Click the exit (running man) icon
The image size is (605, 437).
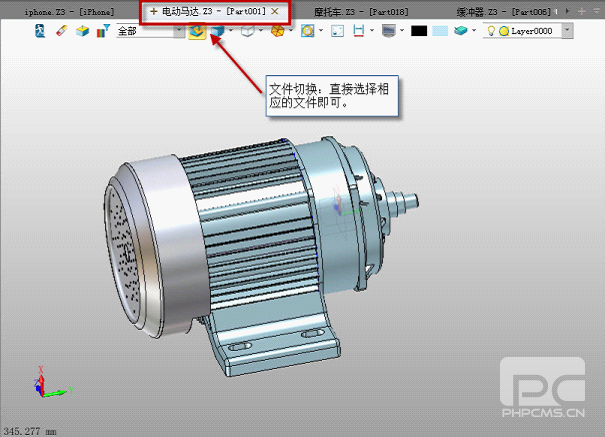42,31
